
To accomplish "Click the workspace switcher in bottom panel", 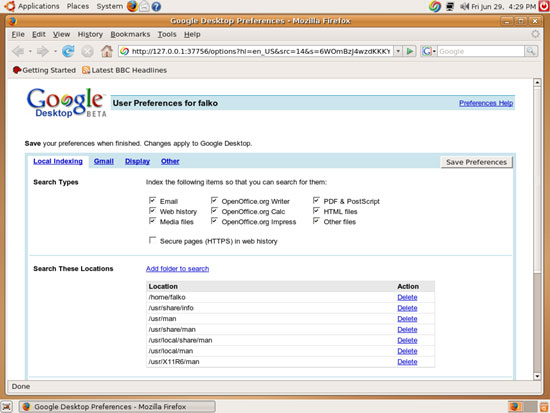I will click(523, 406).
